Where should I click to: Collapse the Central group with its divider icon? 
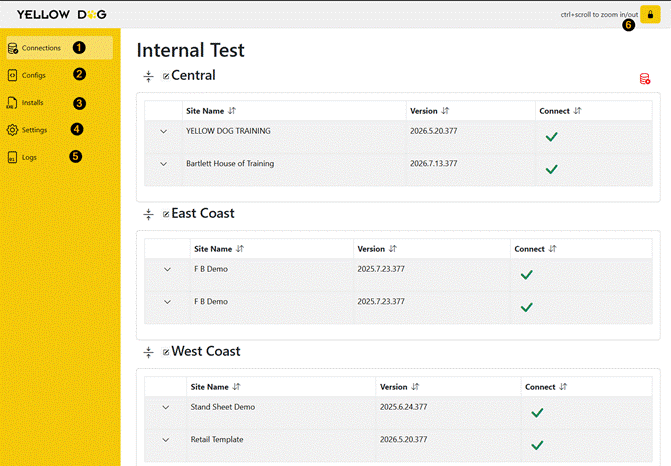click(148, 76)
